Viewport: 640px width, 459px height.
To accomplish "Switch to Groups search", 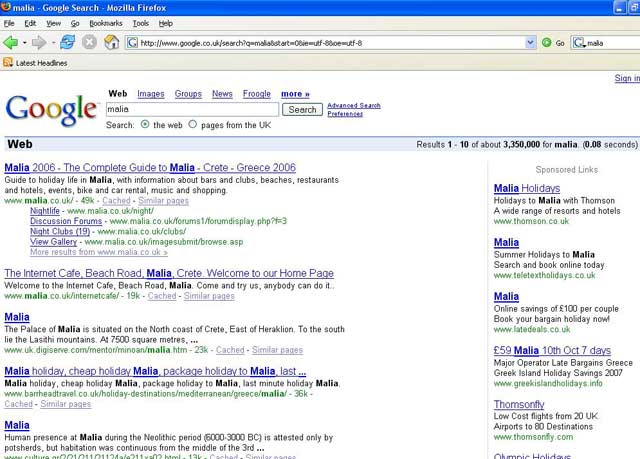I will point(188,94).
